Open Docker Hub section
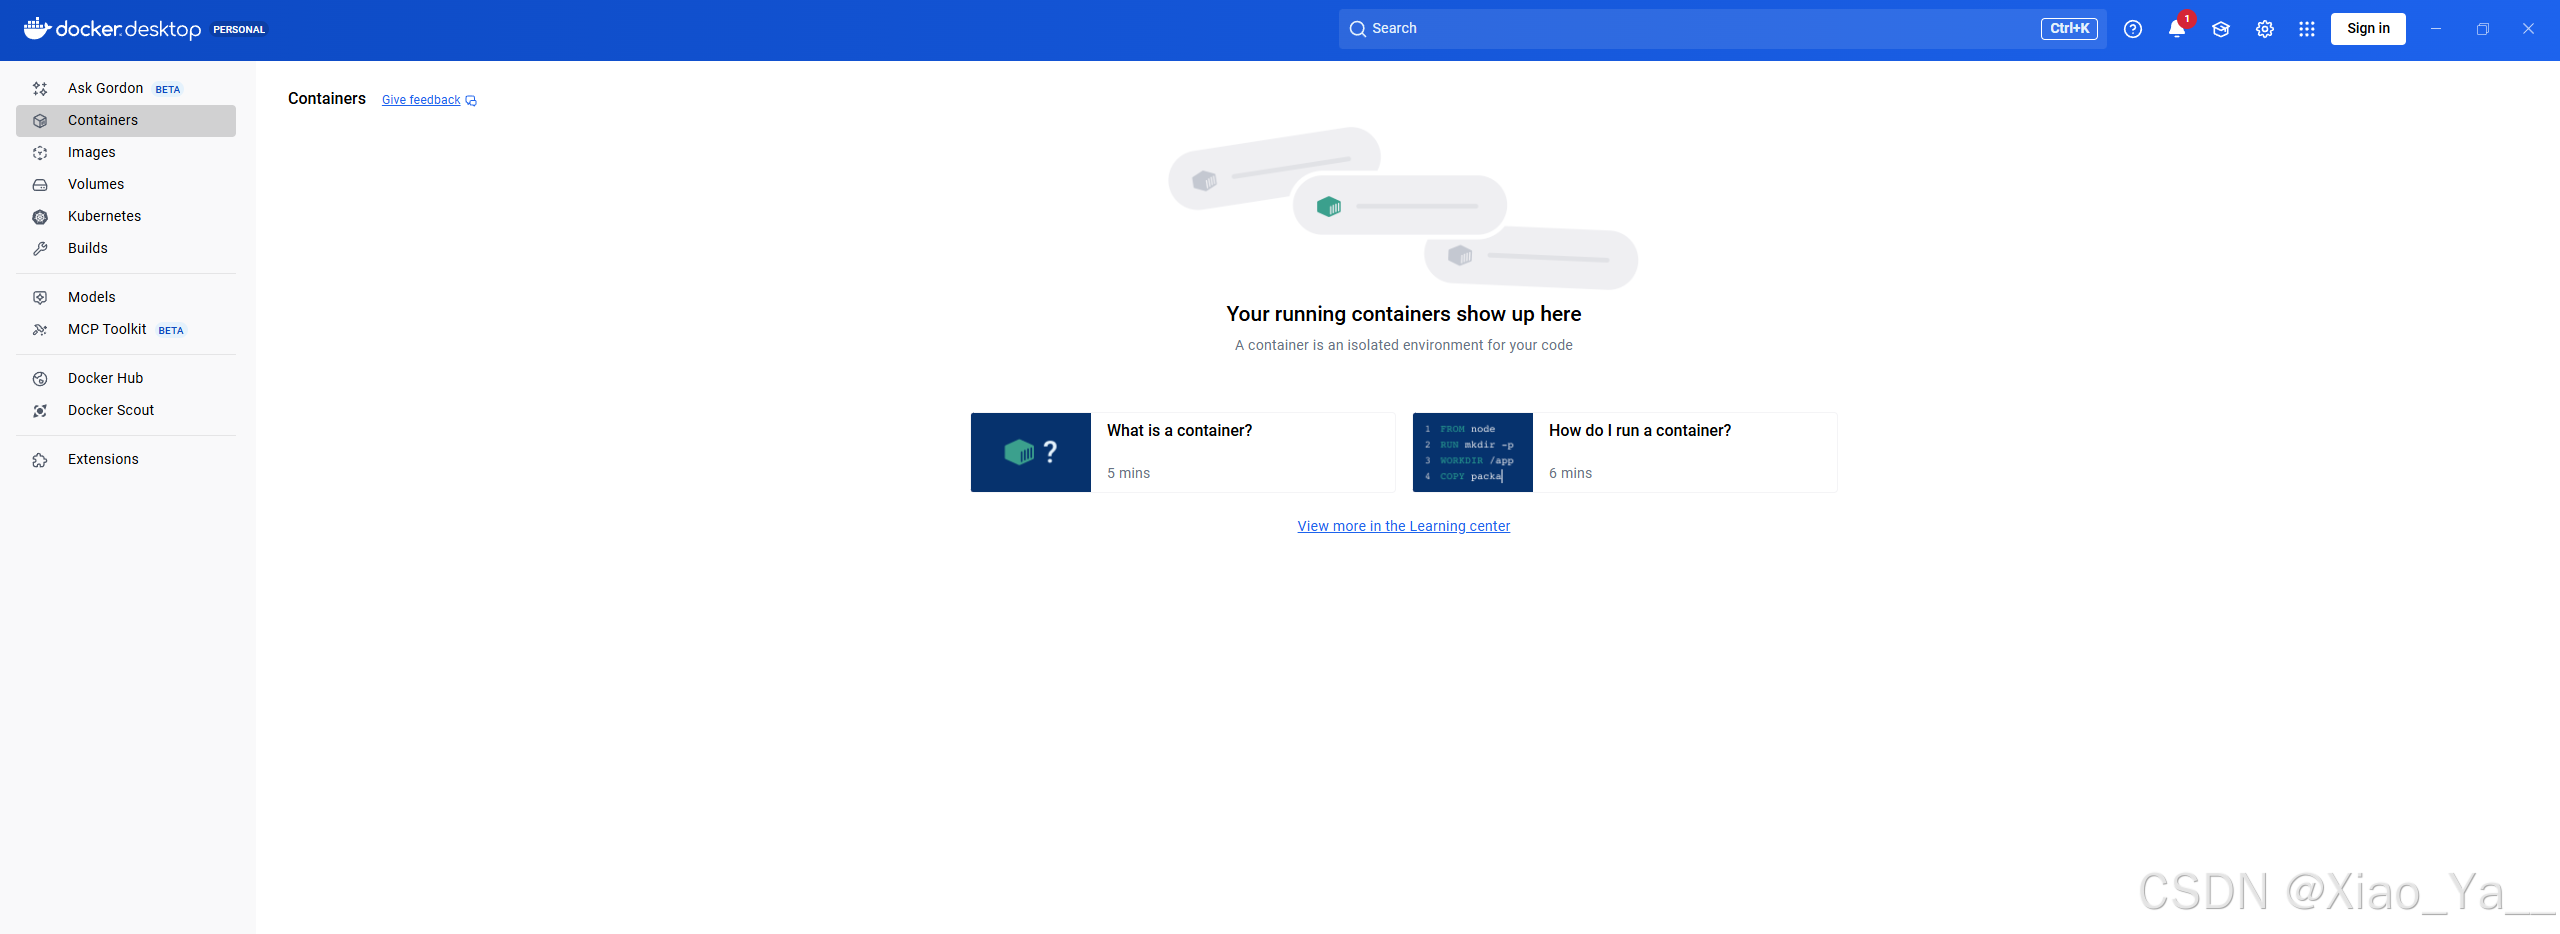 (x=126, y=379)
